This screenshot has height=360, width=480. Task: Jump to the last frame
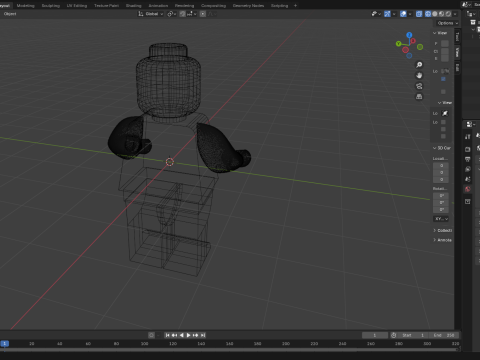[203, 335]
